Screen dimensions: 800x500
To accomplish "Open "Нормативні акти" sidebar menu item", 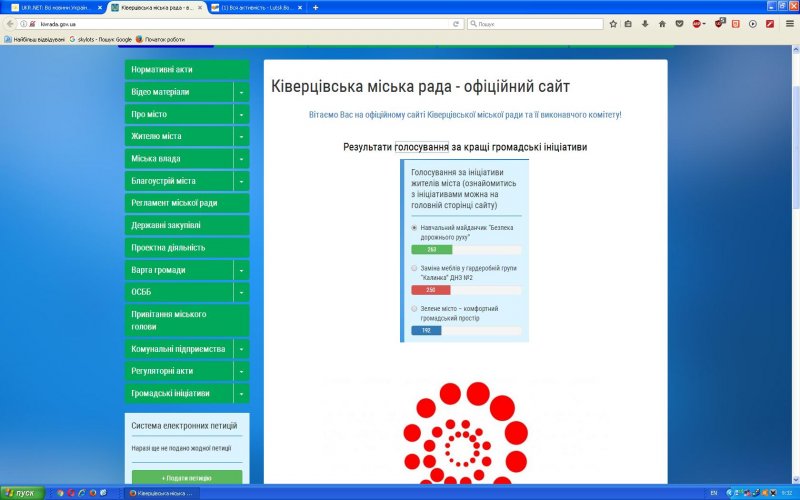I will pos(186,70).
